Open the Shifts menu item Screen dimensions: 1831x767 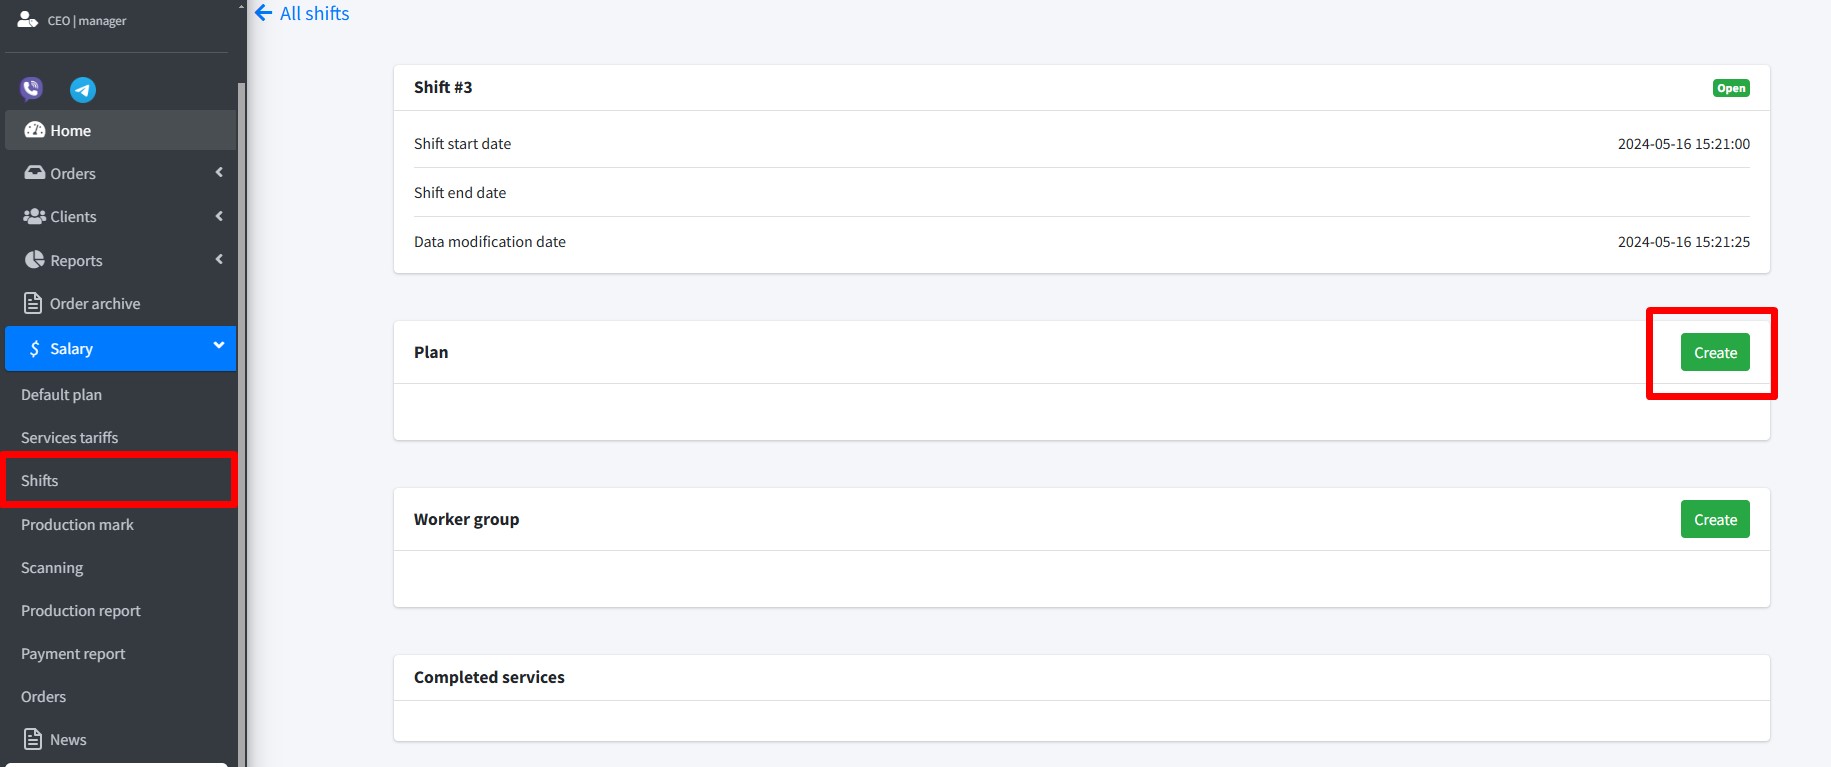(x=40, y=481)
